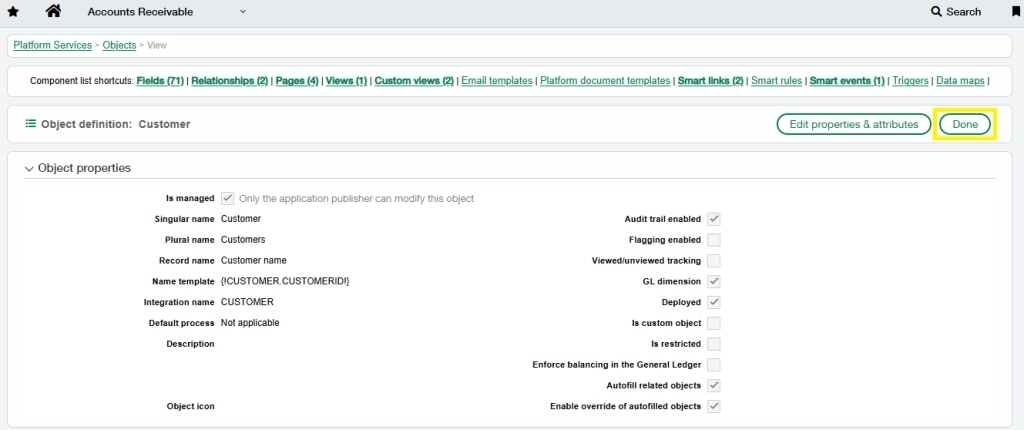Open the Data maps shortcut
This screenshot has width=1024, height=430.
960,81
